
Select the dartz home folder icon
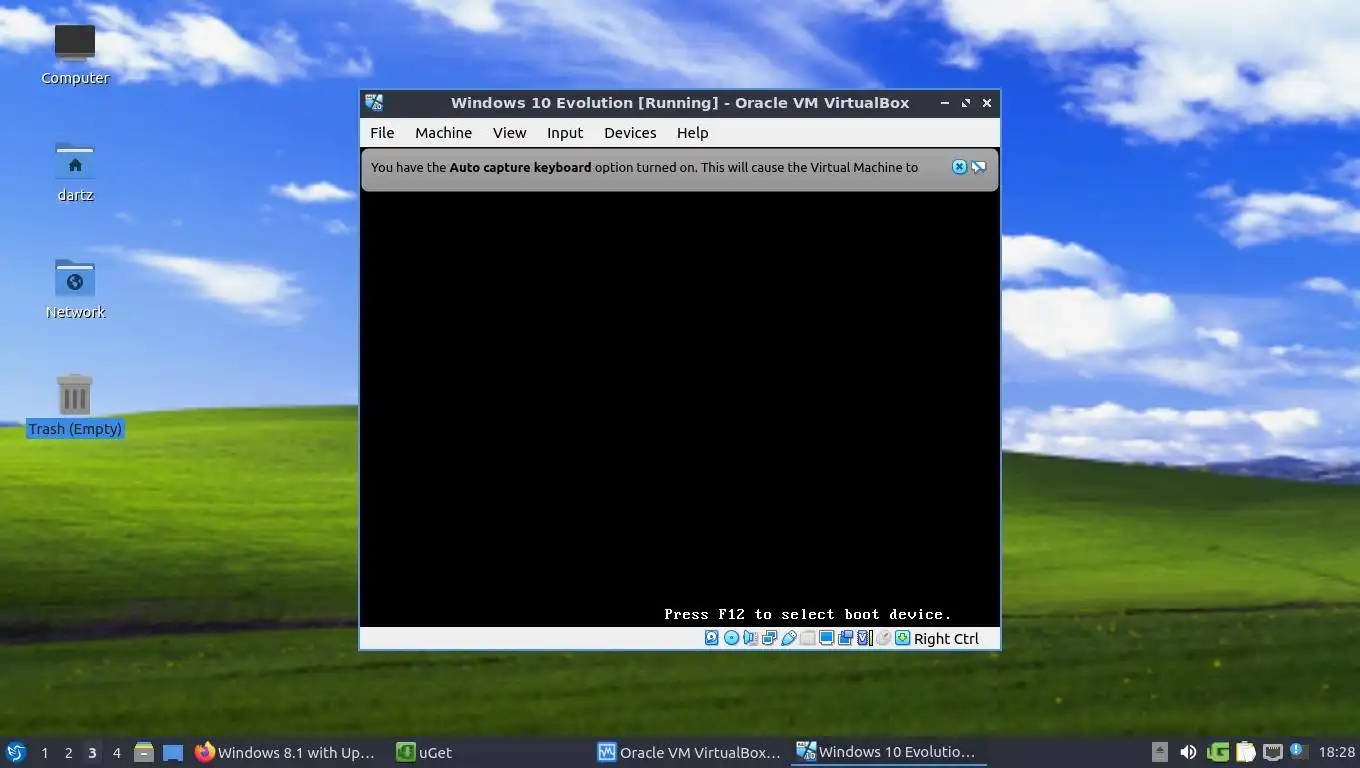tap(75, 172)
